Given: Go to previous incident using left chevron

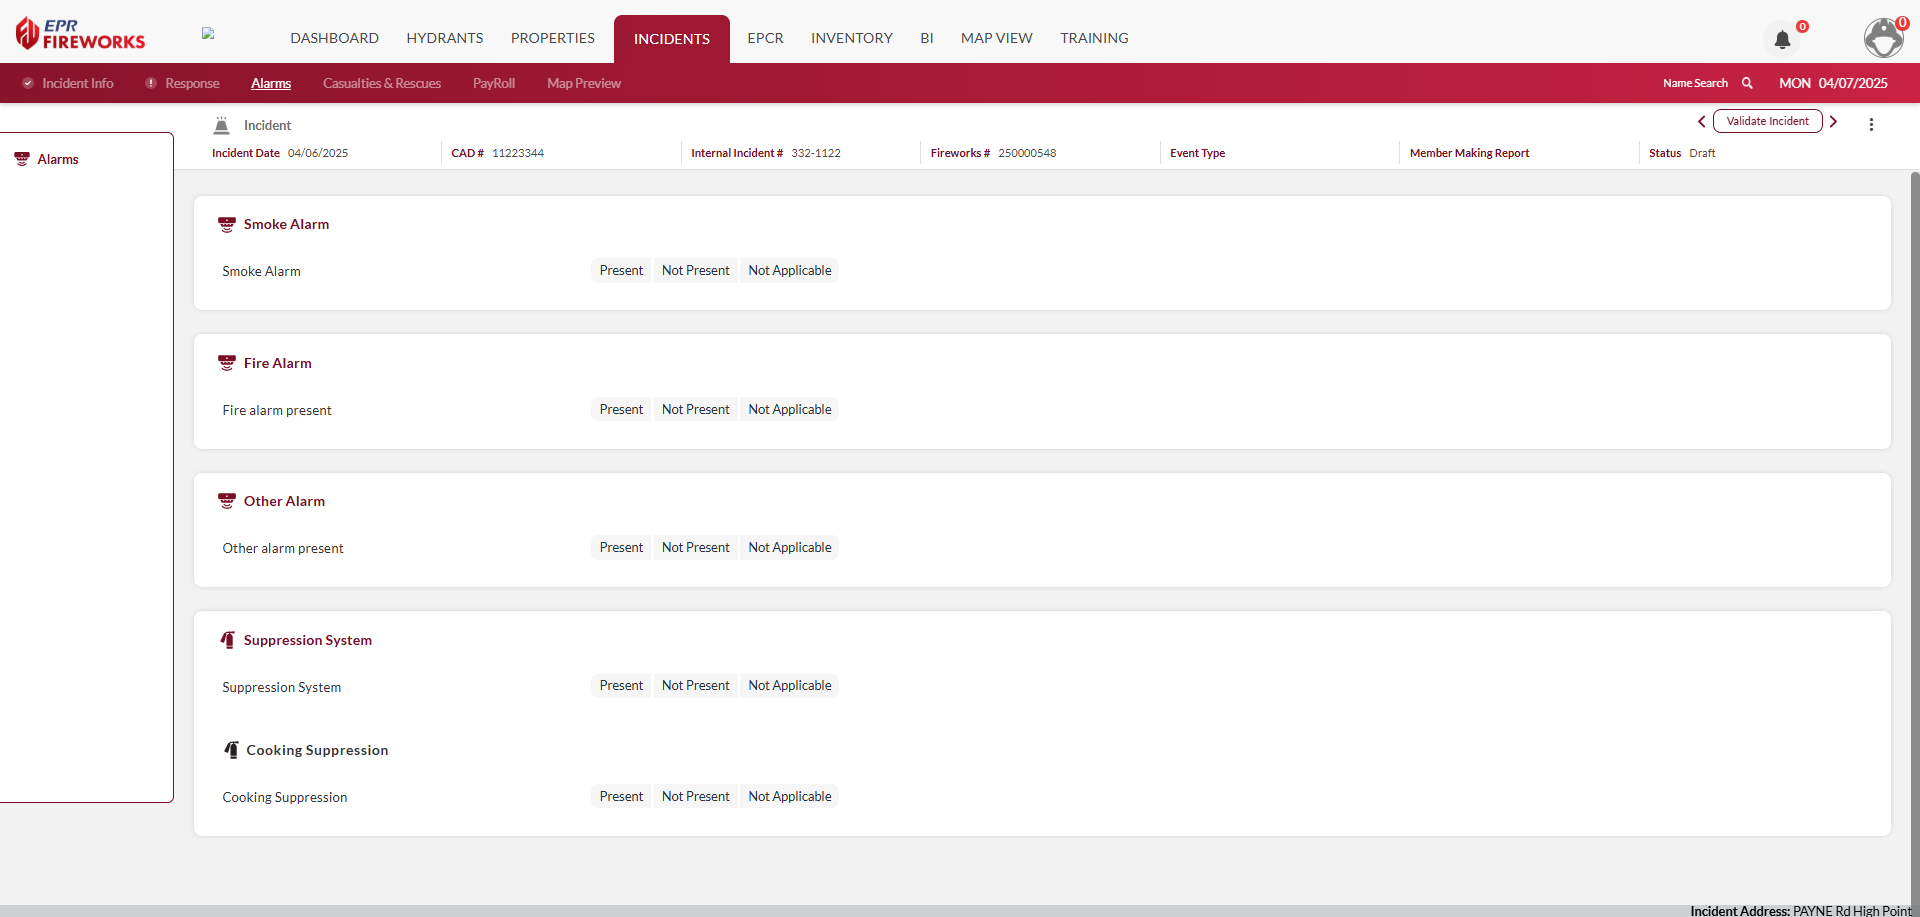Looking at the screenshot, I should pyautogui.click(x=1701, y=122).
